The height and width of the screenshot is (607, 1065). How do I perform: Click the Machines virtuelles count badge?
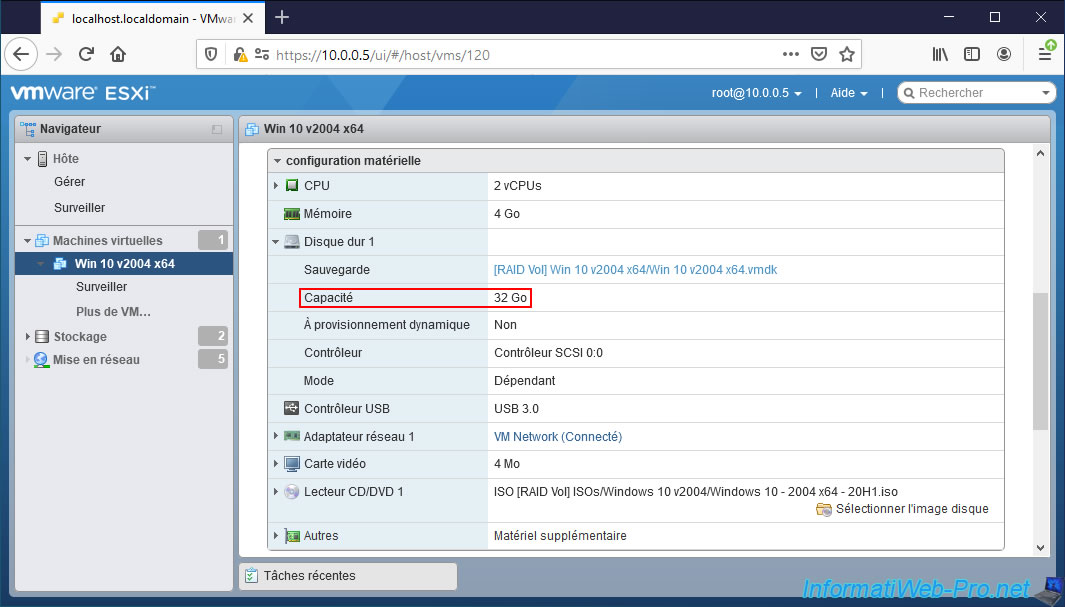(x=213, y=240)
